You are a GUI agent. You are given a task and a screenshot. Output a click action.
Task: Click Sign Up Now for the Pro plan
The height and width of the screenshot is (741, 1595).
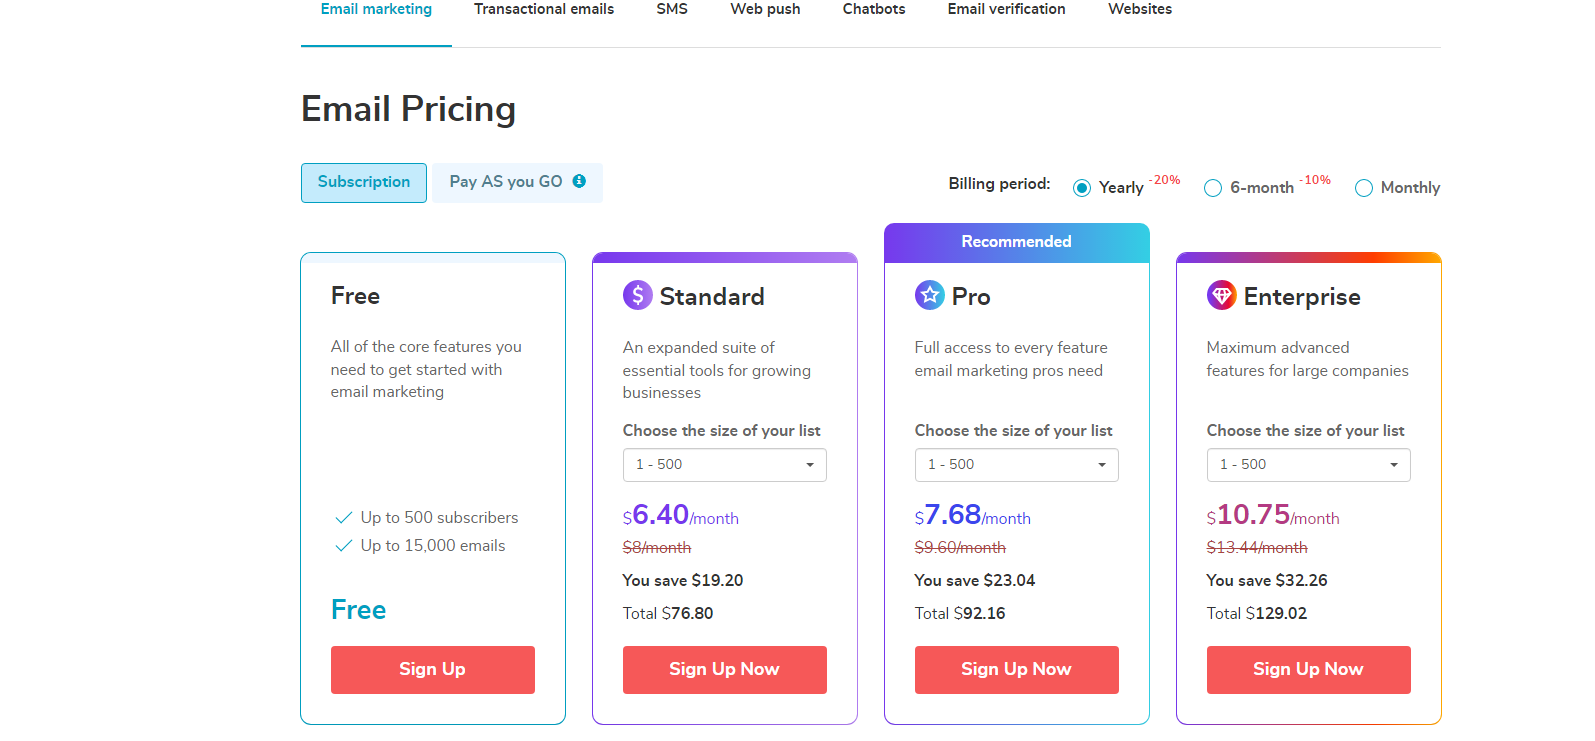coord(1017,670)
